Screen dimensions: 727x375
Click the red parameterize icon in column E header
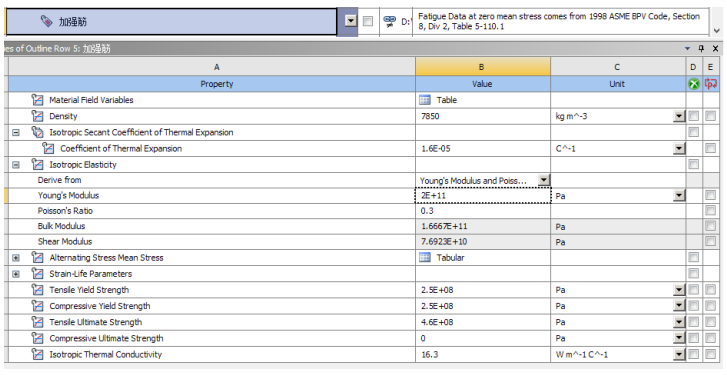click(x=710, y=84)
